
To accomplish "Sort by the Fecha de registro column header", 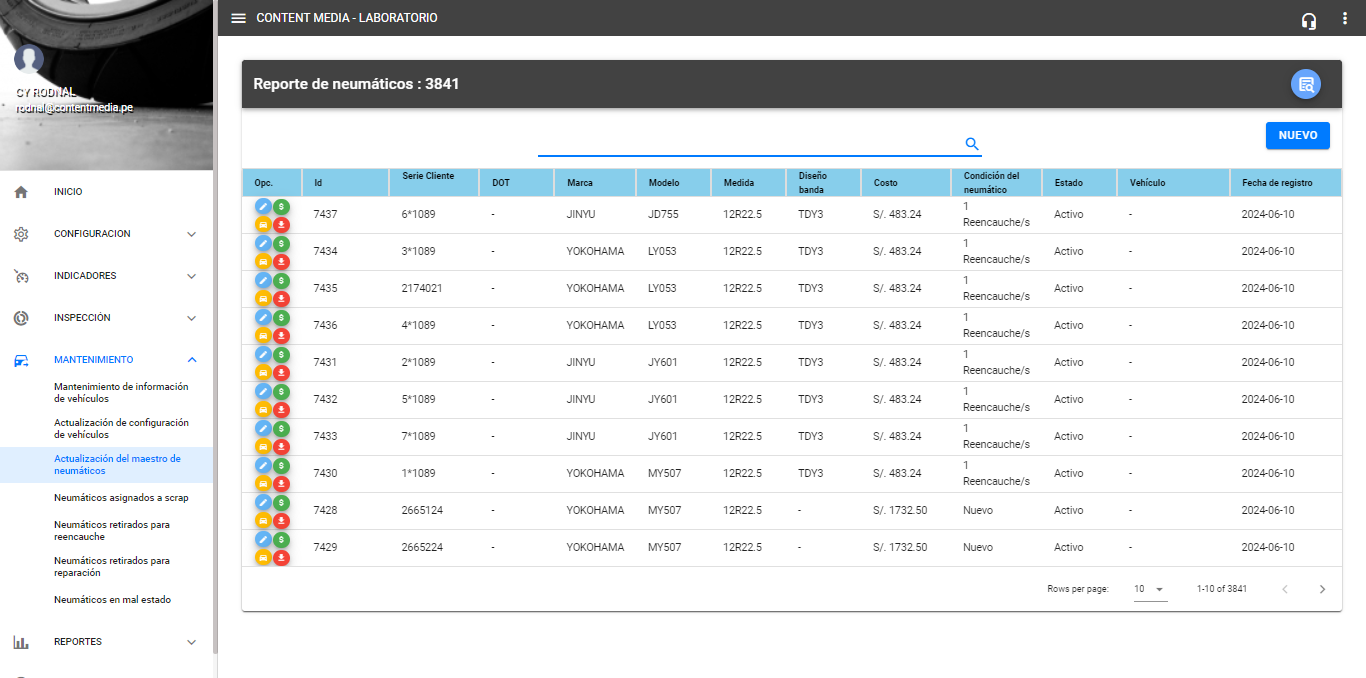I will (x=1276, y=183).
